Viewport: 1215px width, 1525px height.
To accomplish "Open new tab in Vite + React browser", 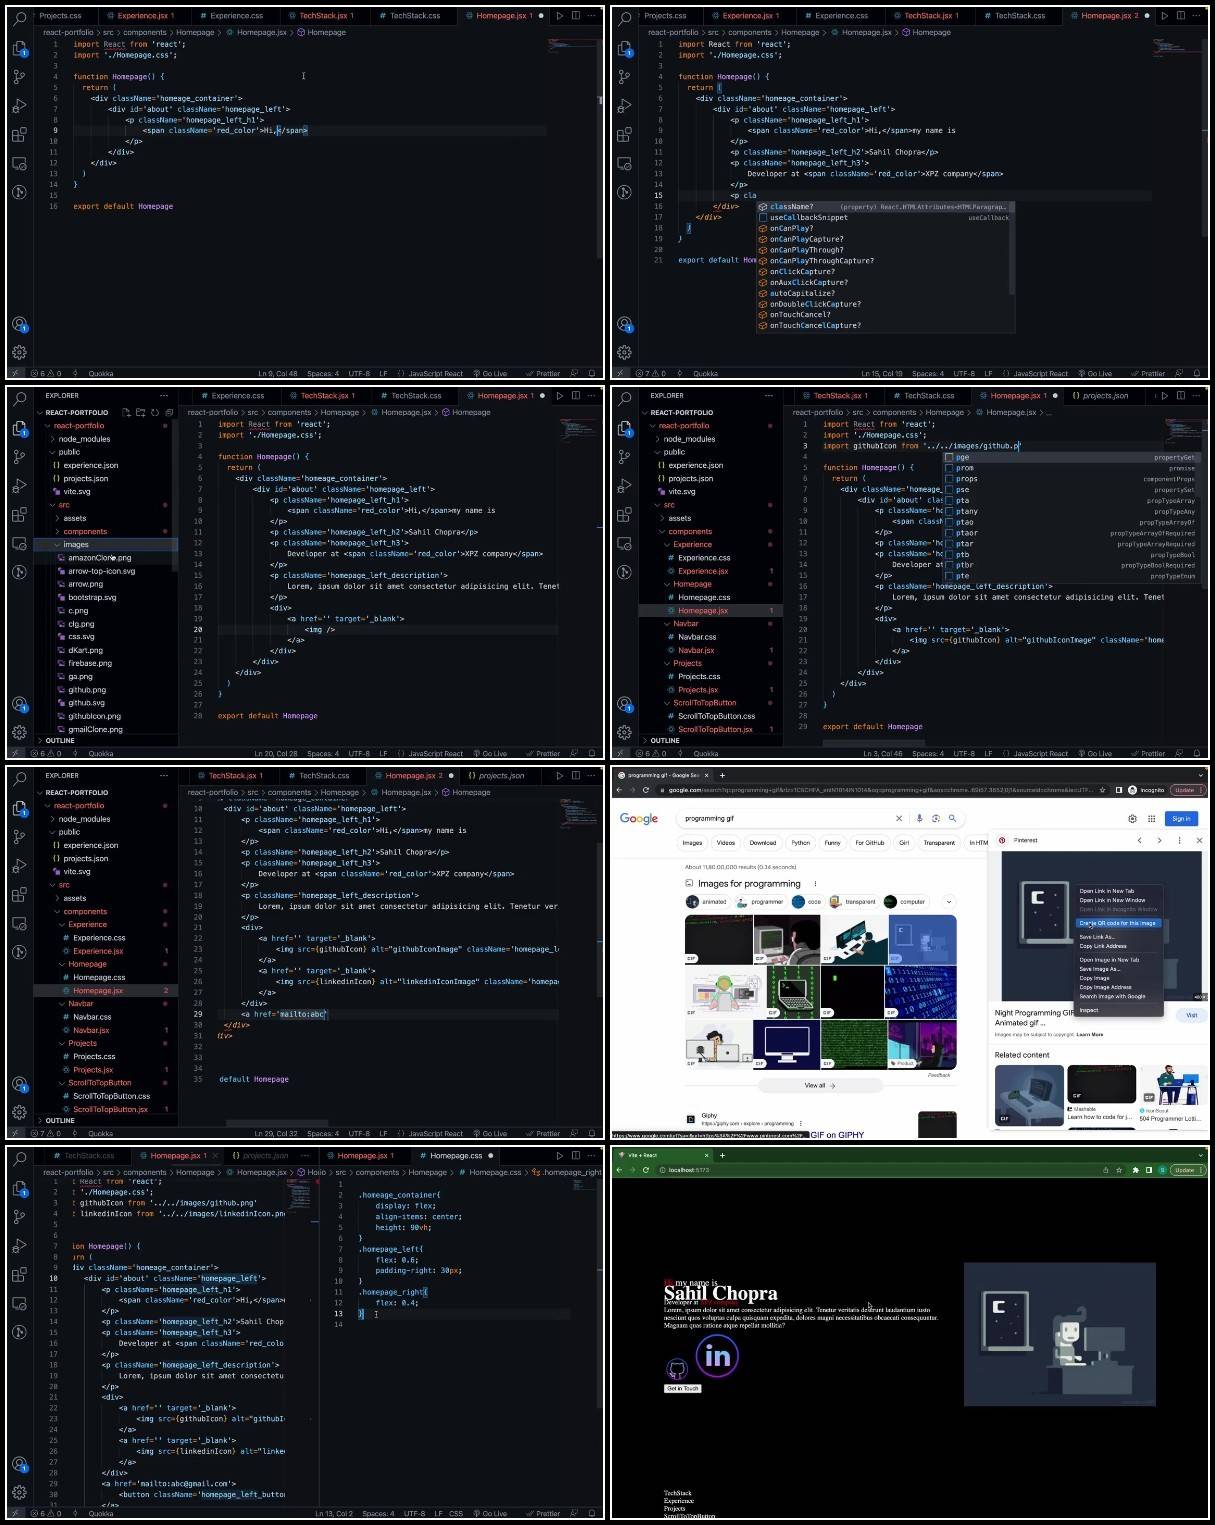I will 722,1155.
